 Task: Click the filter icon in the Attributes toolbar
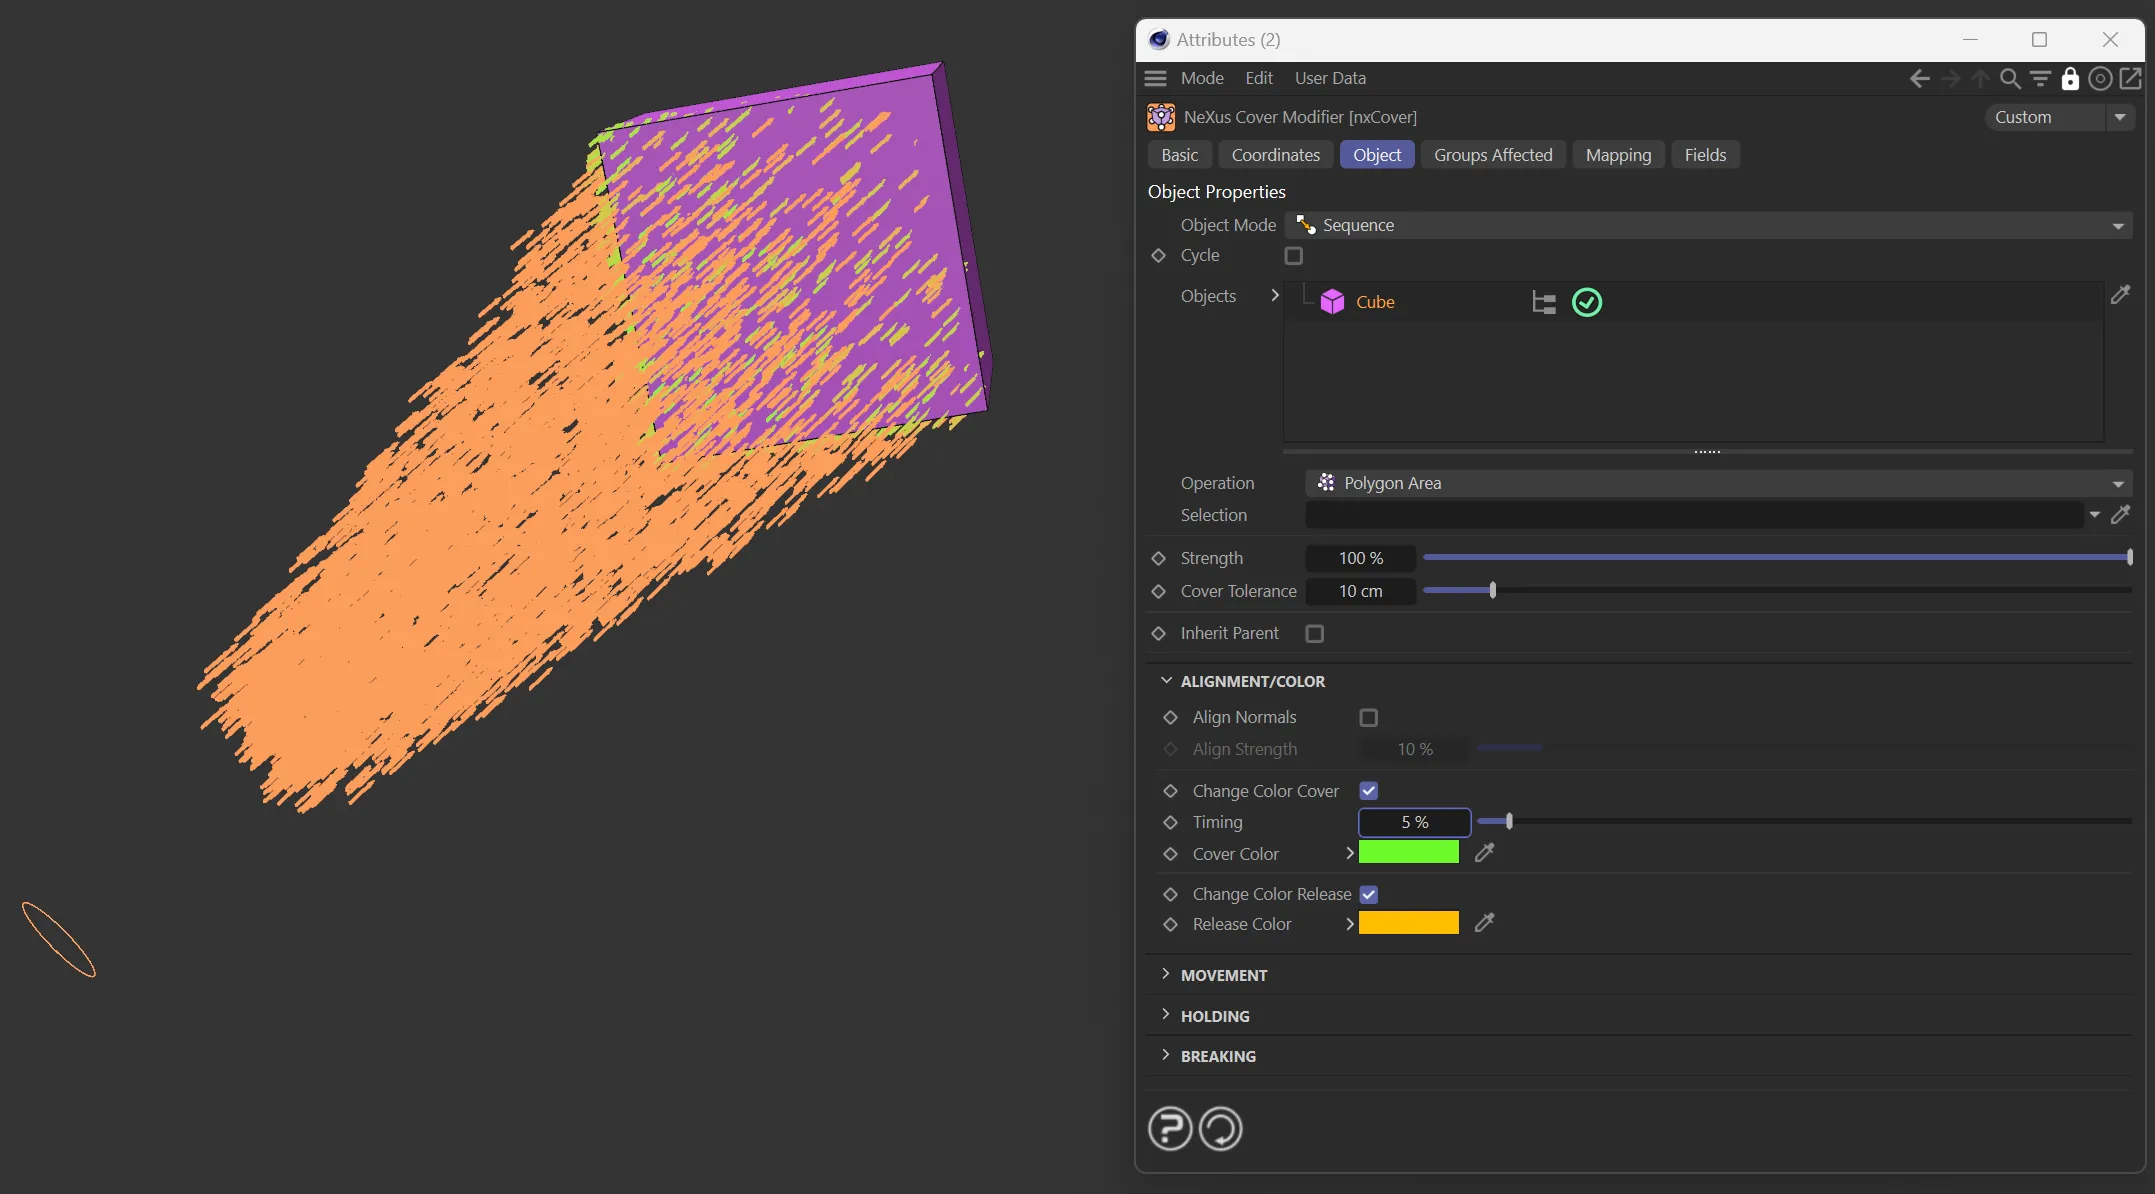[x=2040, y=78]
